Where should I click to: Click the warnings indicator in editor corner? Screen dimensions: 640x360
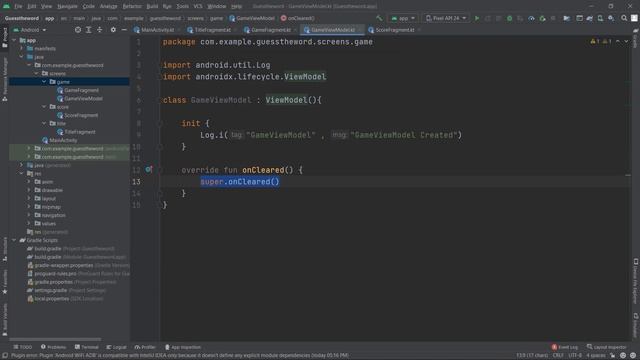[x=600, y=42]
